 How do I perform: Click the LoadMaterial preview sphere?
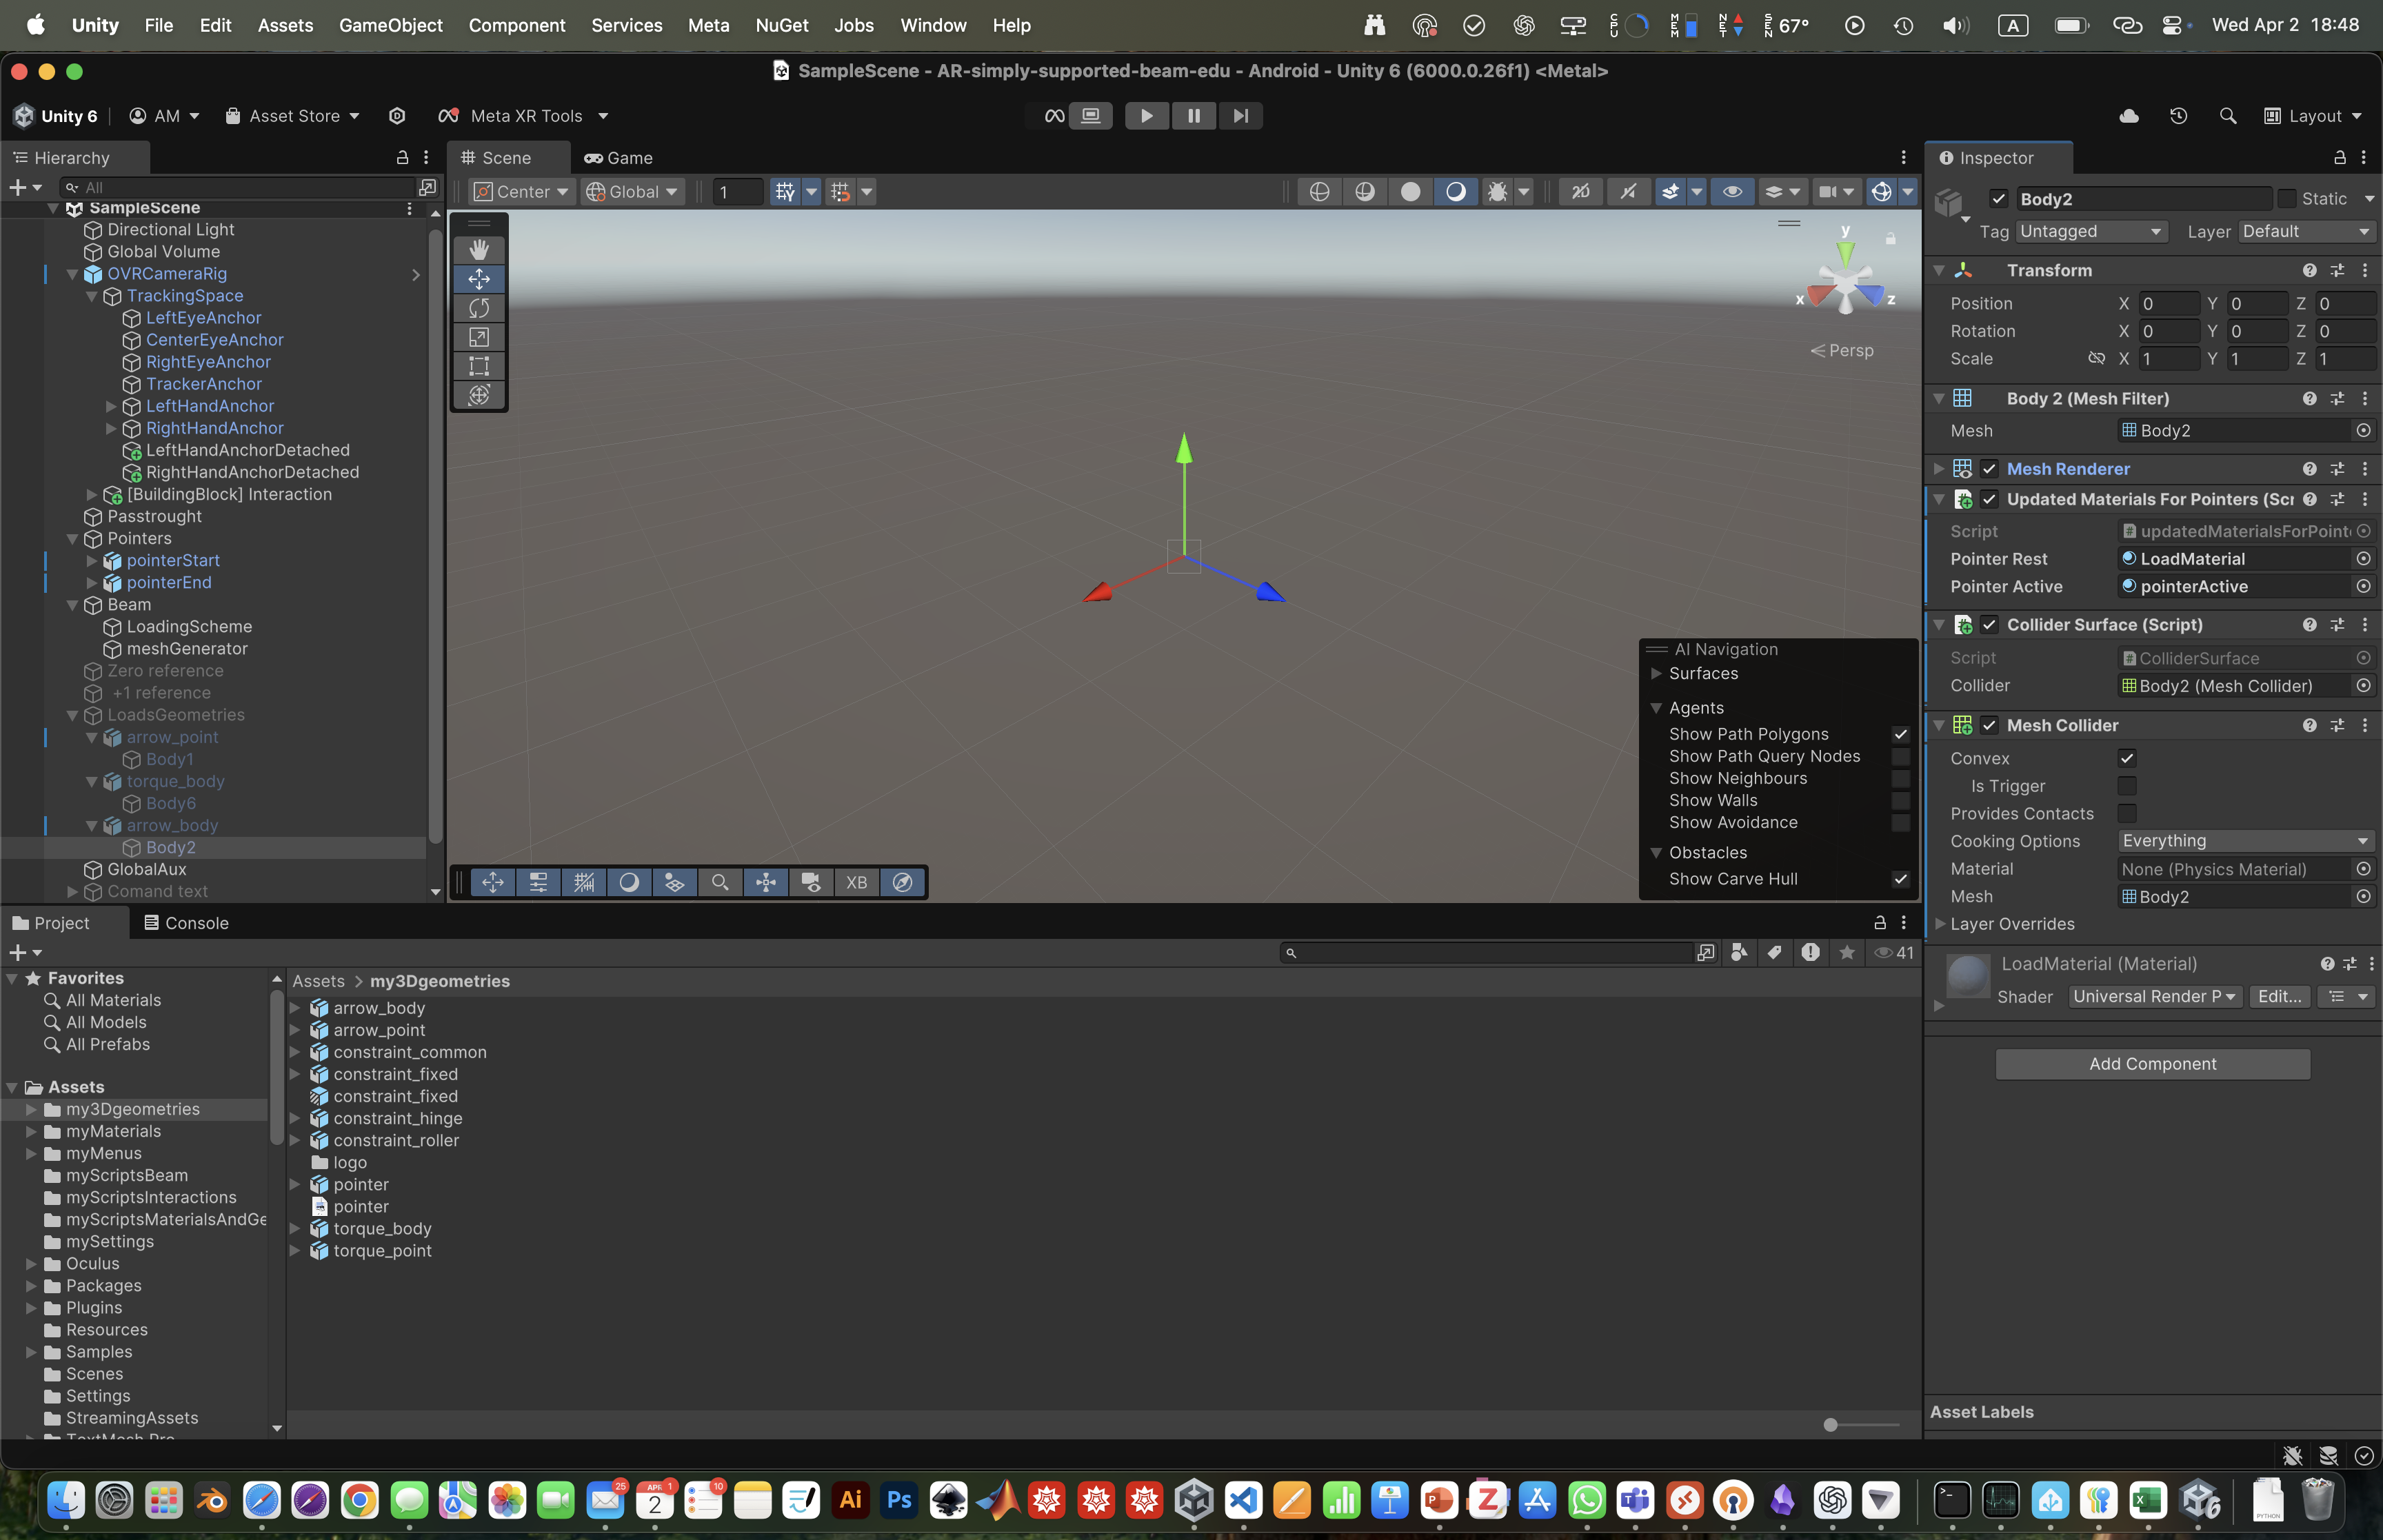pyautogui.click(x=1967, y=976)
